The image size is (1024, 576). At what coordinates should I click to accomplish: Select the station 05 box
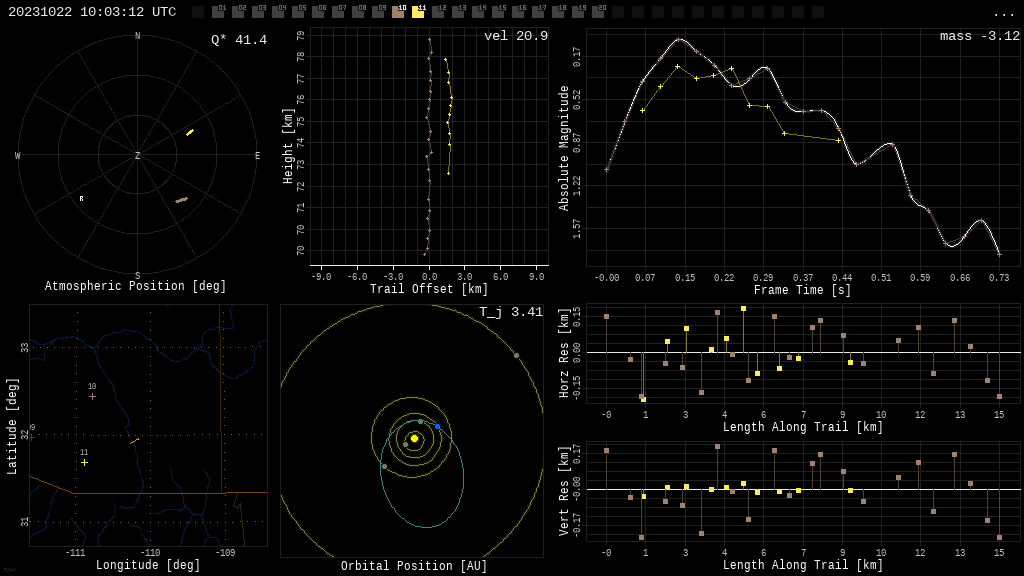click(298, 12)
